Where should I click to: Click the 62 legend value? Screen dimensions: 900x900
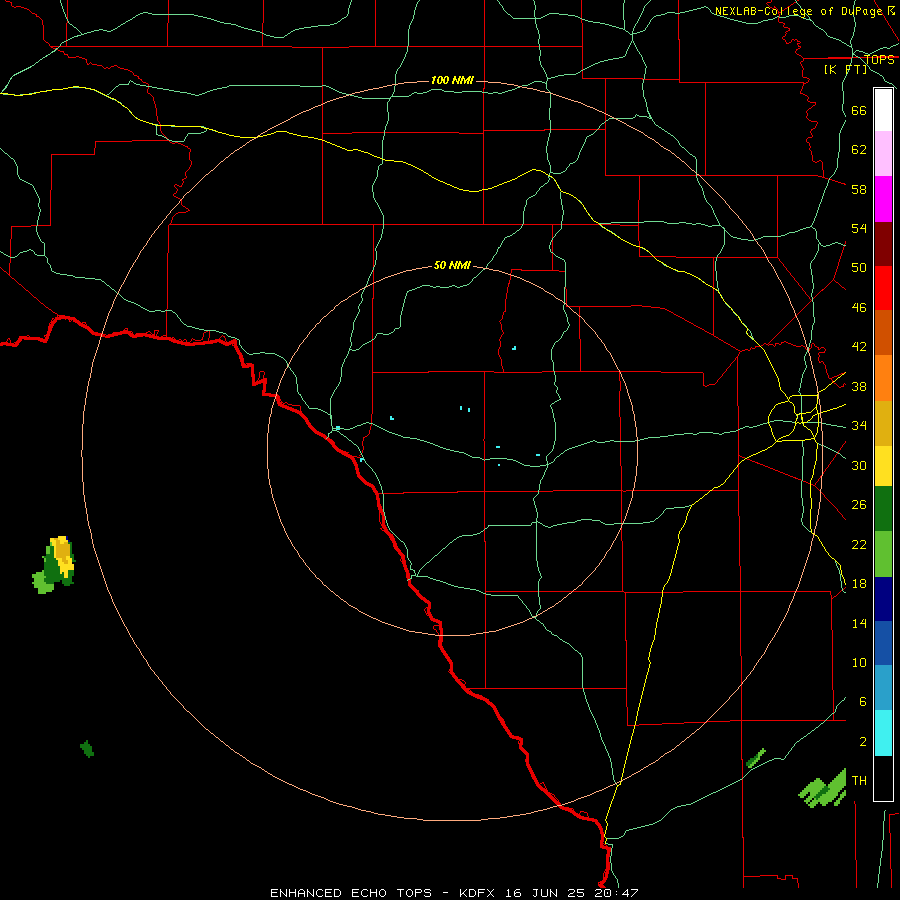pos(859,150)
